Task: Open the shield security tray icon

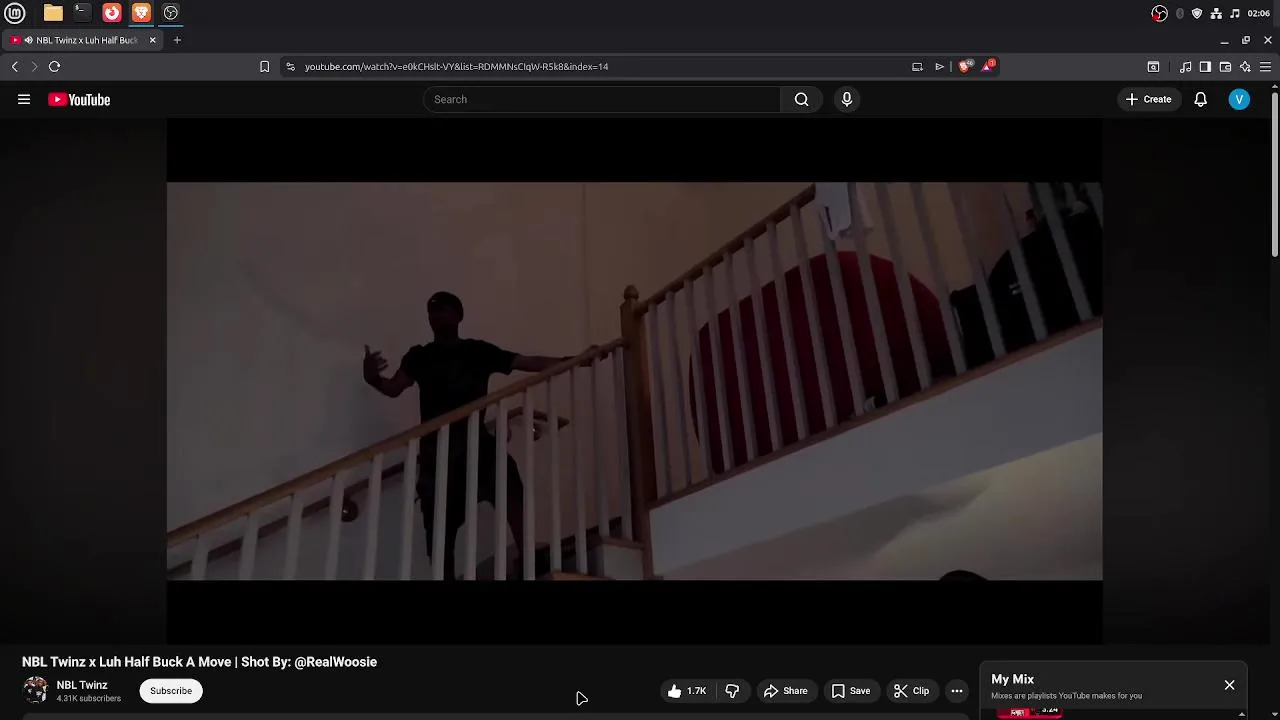Action: [1197, 13]
